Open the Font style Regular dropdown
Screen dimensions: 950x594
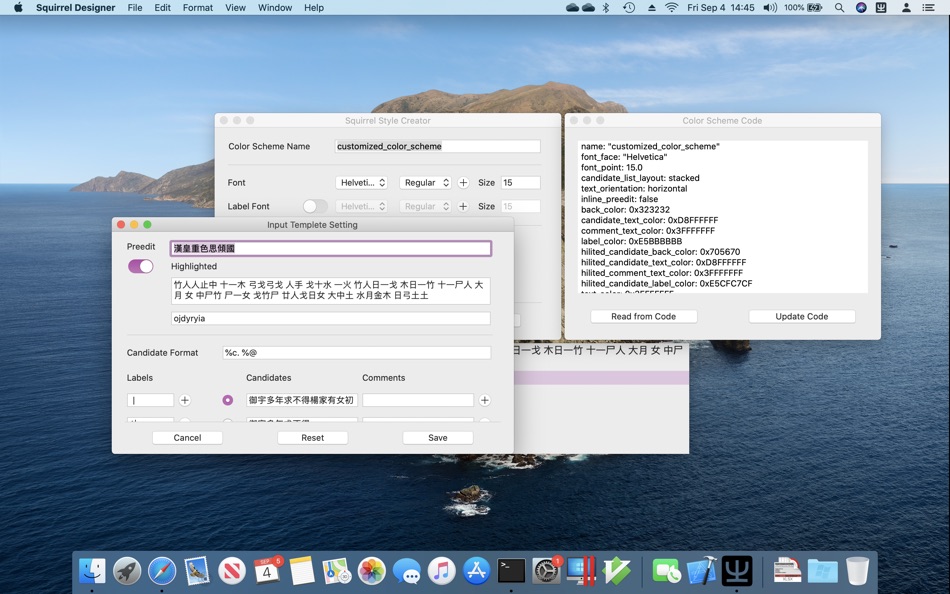[425, 182]
